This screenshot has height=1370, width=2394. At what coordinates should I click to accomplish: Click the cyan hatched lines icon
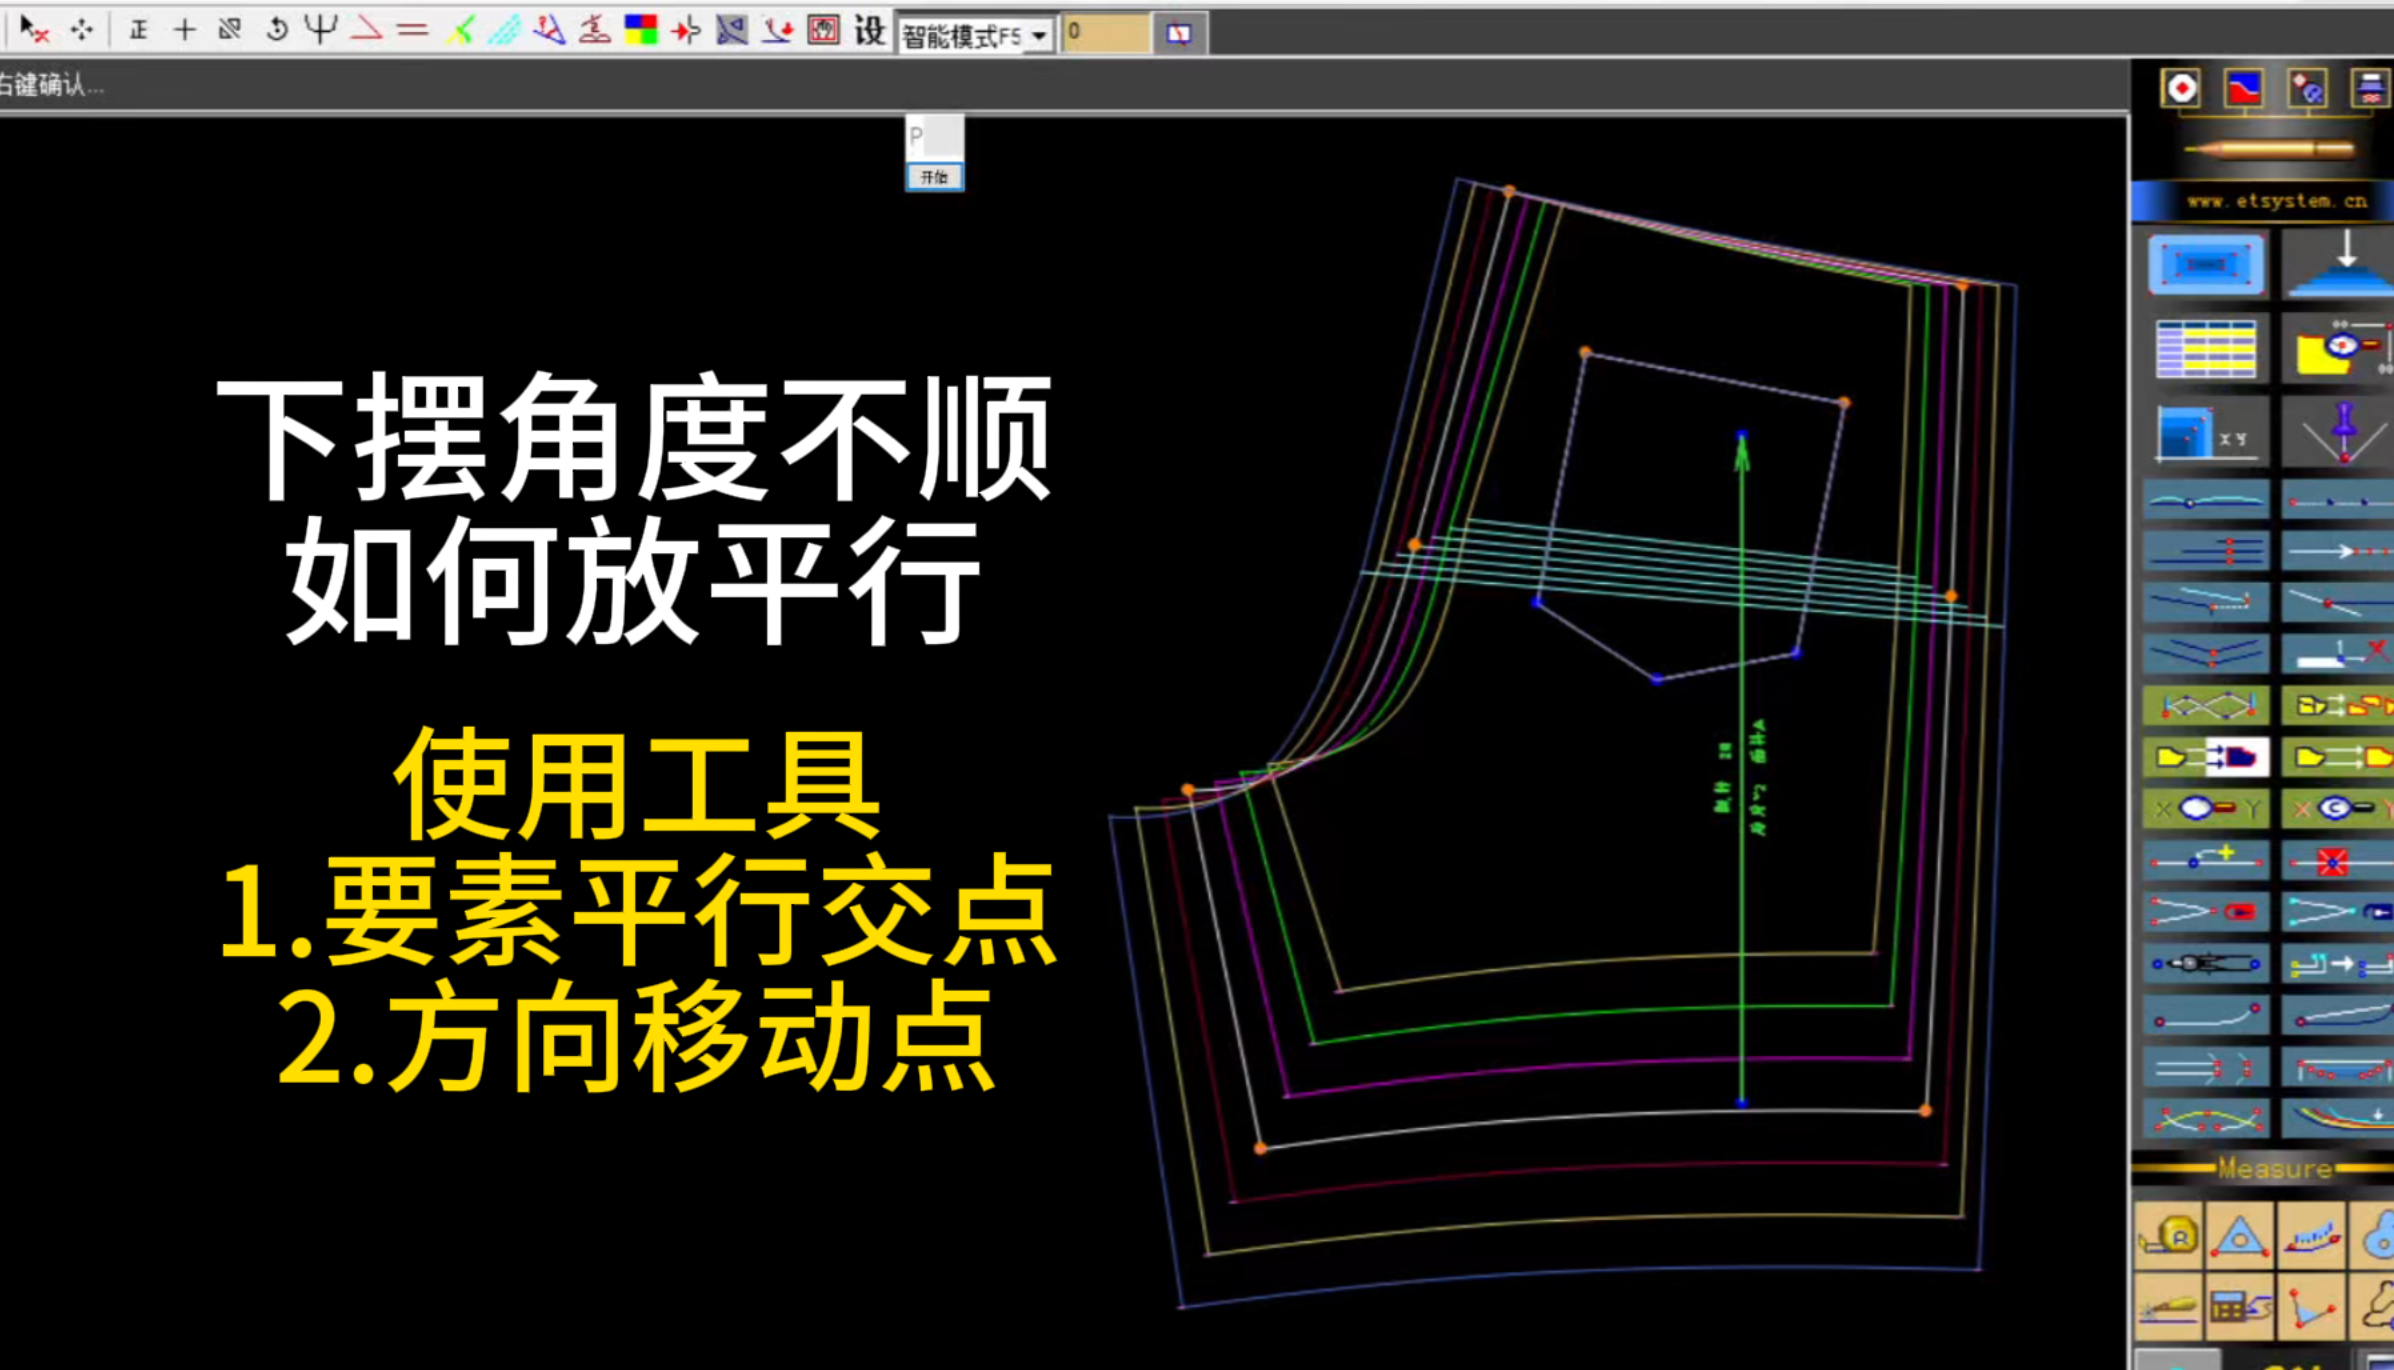click(504, 31)
